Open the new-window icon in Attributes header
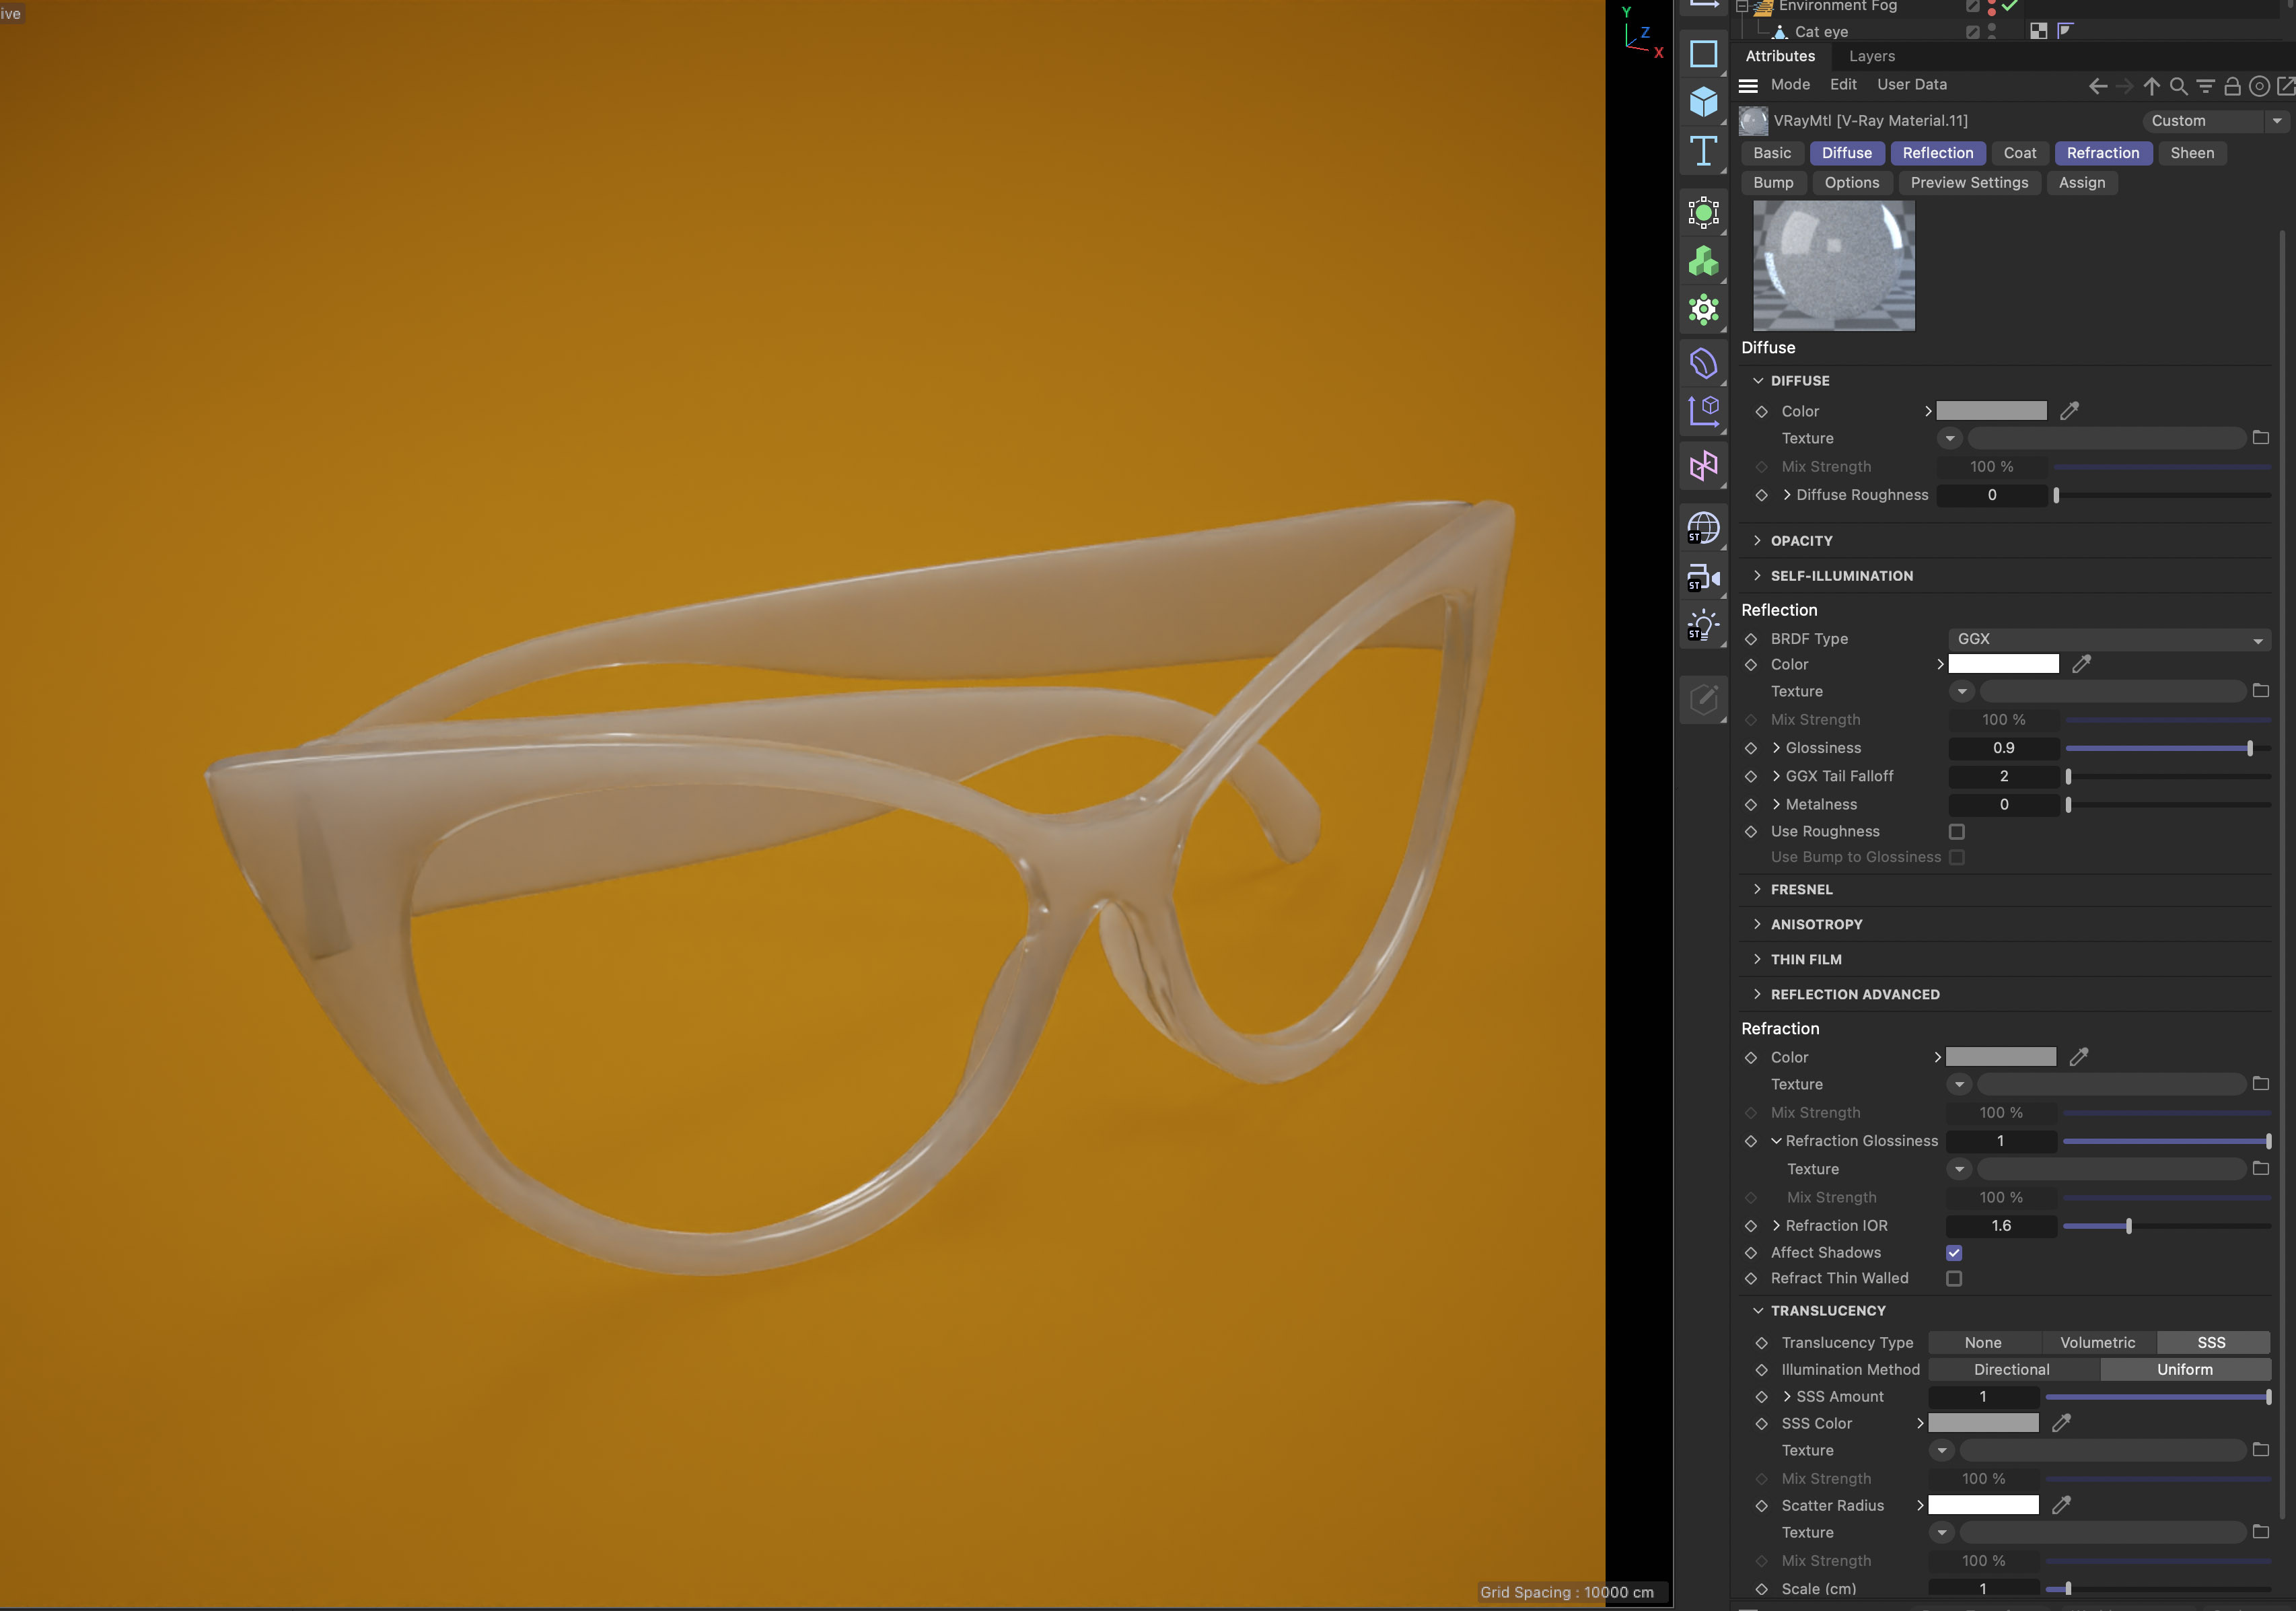The image size is (2296, 1611). tap(2285, 86)
